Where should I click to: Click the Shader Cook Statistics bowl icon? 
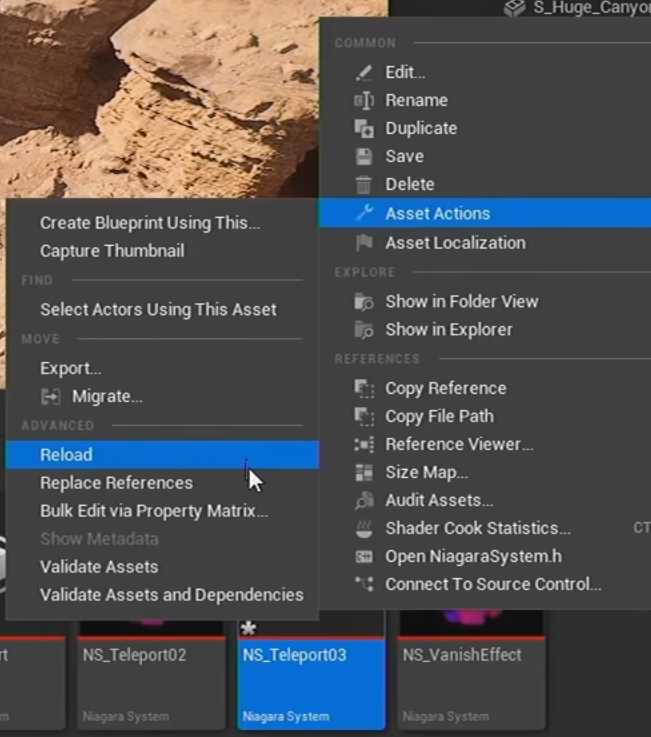point(364,528)
